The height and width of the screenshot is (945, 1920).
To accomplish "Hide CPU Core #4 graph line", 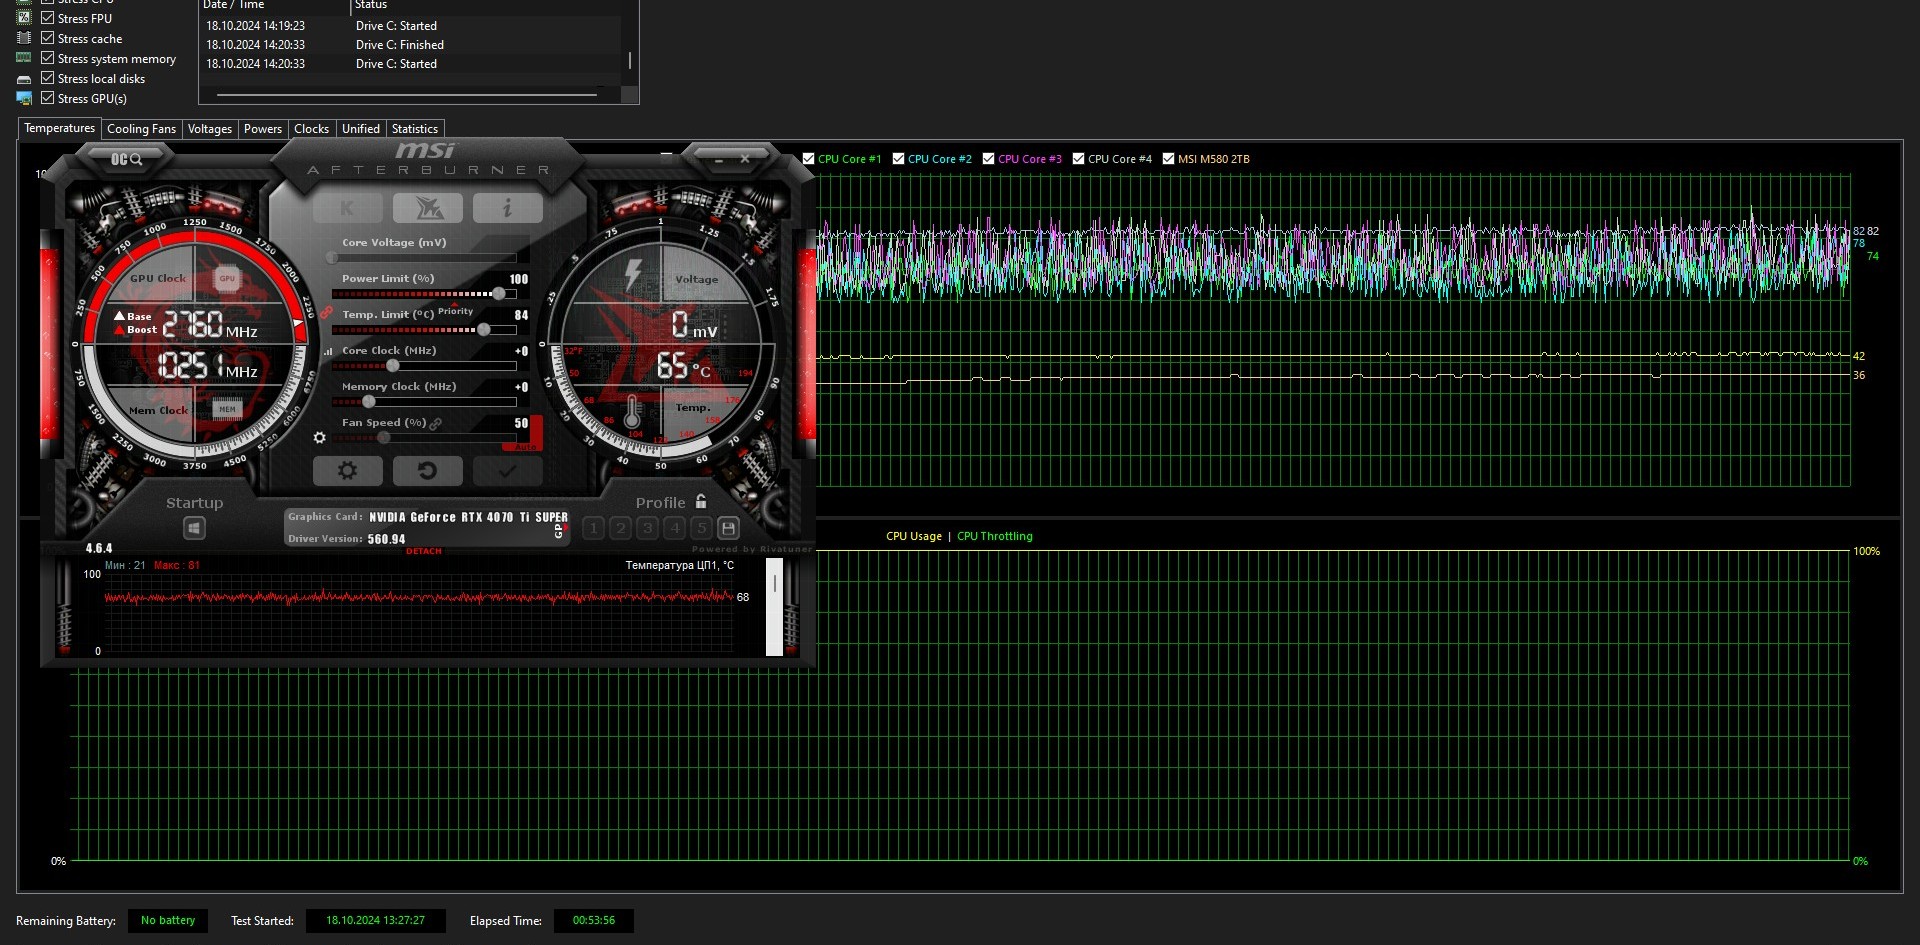I will 1078,158.
